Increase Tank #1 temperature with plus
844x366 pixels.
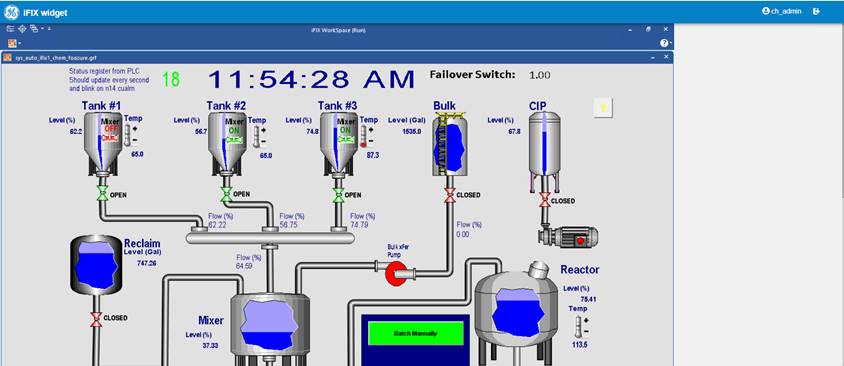[135, 129]
